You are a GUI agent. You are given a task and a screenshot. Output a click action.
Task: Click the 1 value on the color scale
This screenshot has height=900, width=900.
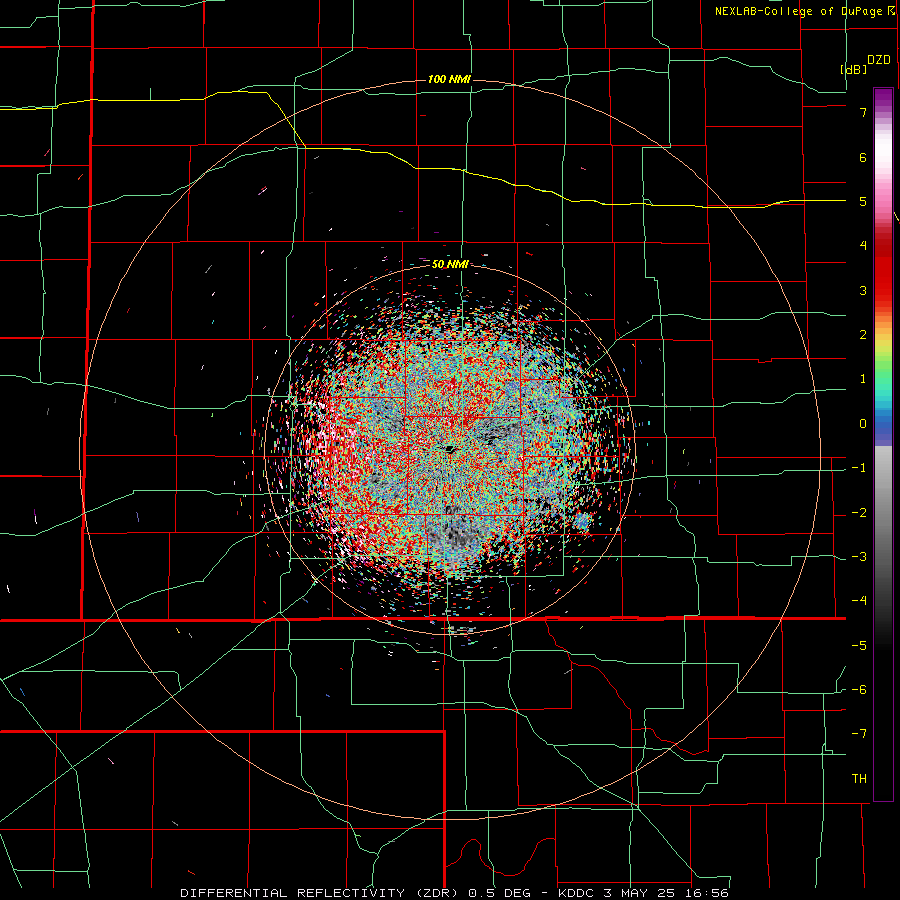tap(863, 379)
